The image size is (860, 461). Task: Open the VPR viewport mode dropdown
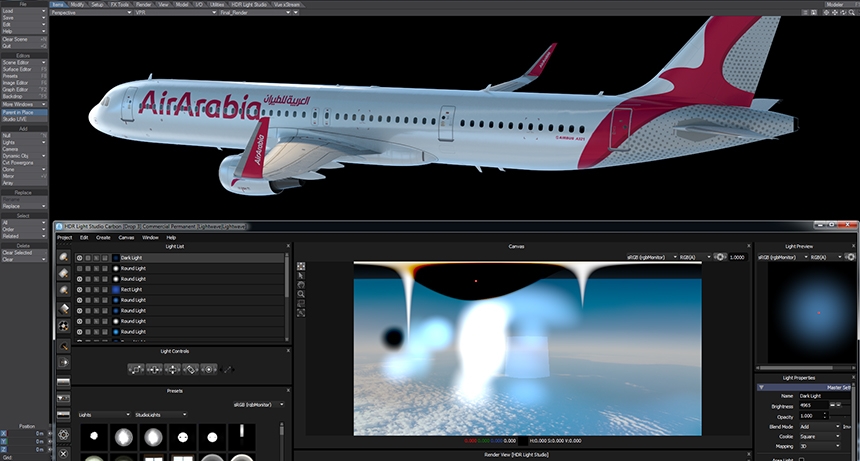pyautogui.click(x=176, y=12)
